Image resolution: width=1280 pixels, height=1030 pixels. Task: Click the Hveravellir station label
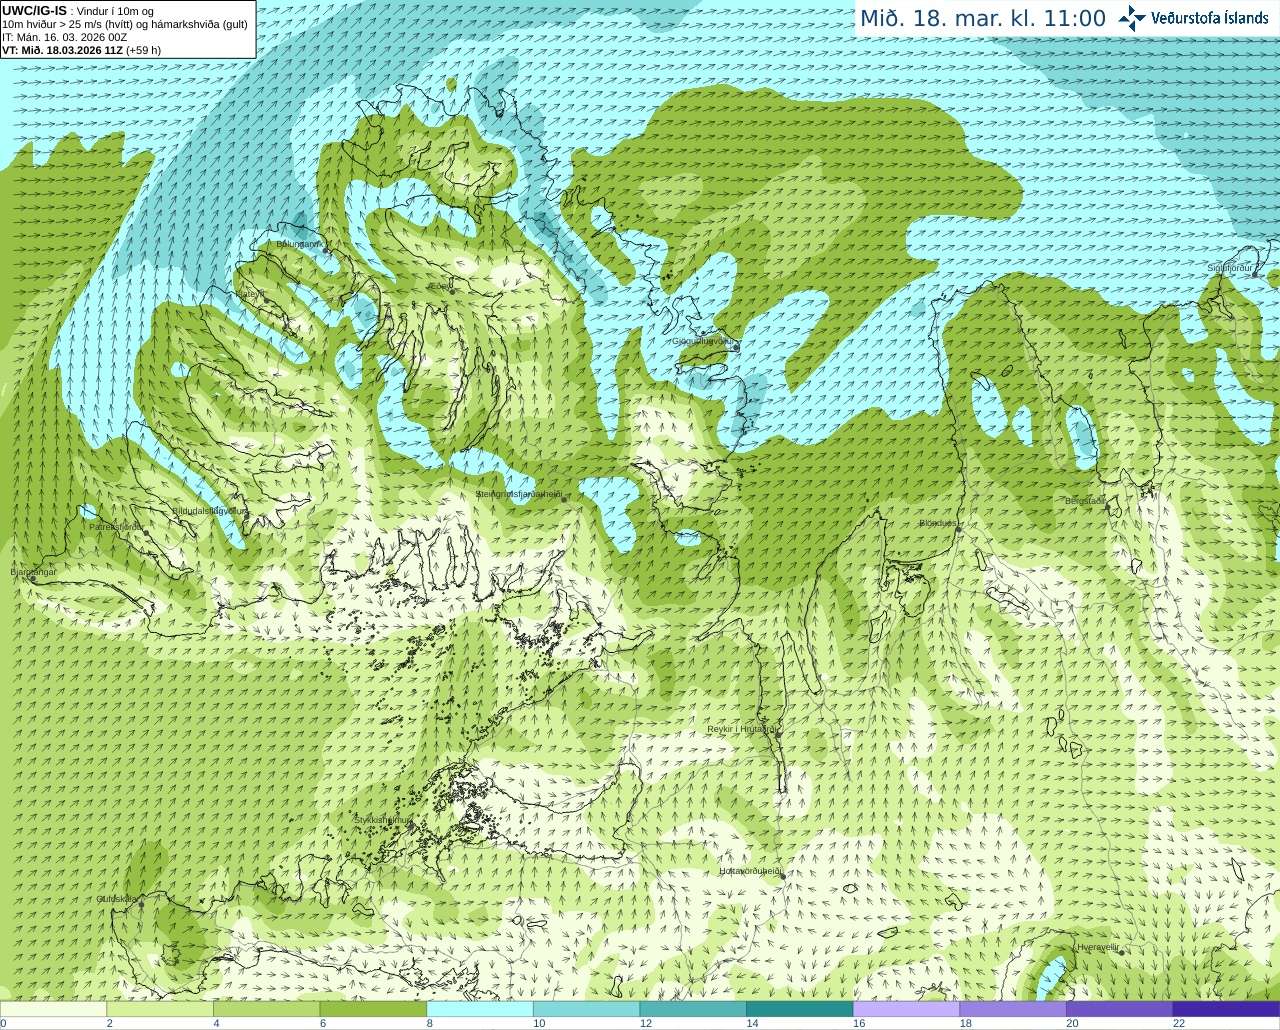point(1097,947)
